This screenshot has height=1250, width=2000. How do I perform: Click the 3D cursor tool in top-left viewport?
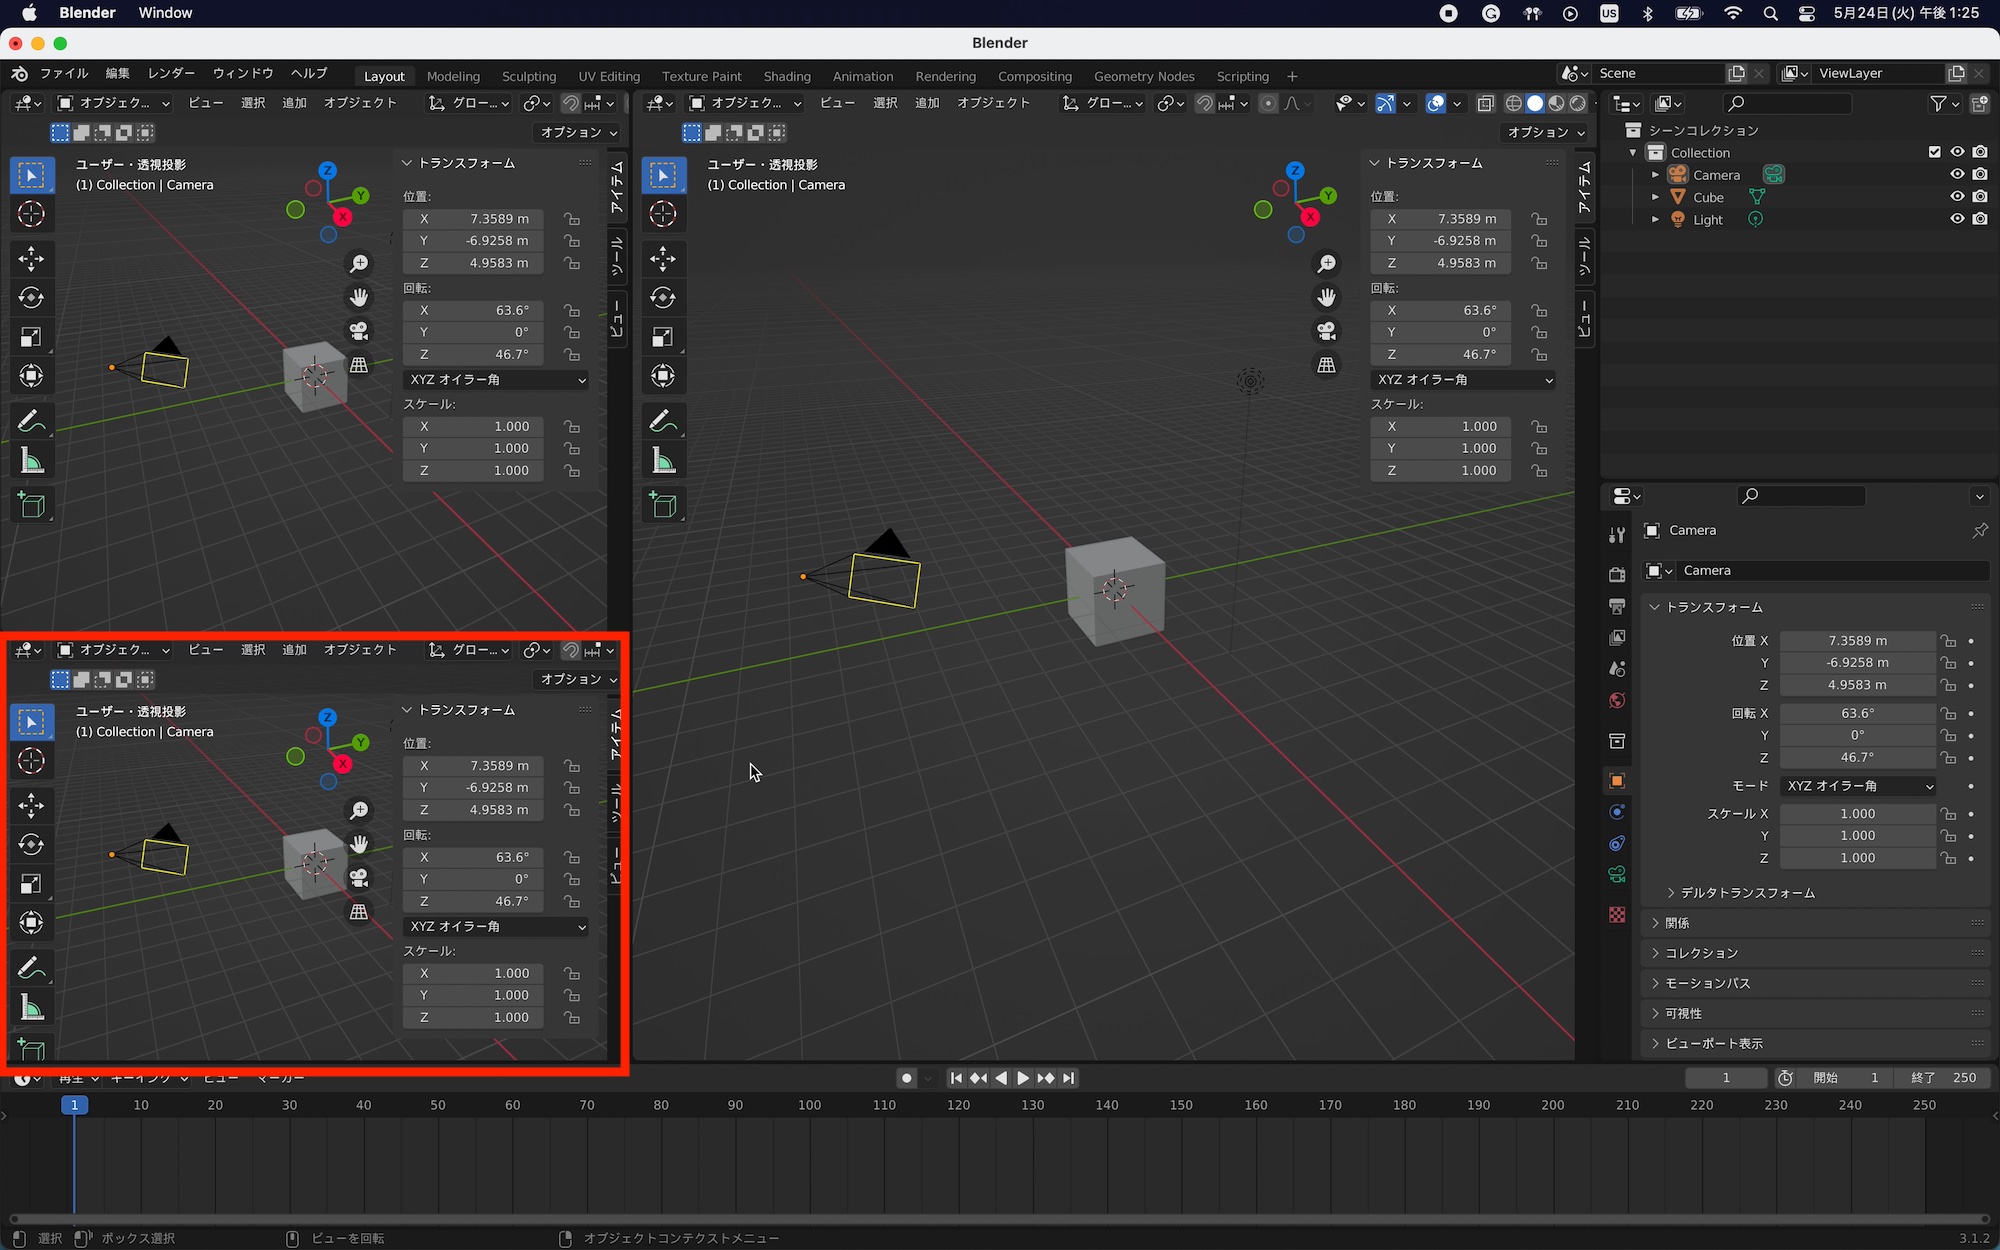coord(31,214)
